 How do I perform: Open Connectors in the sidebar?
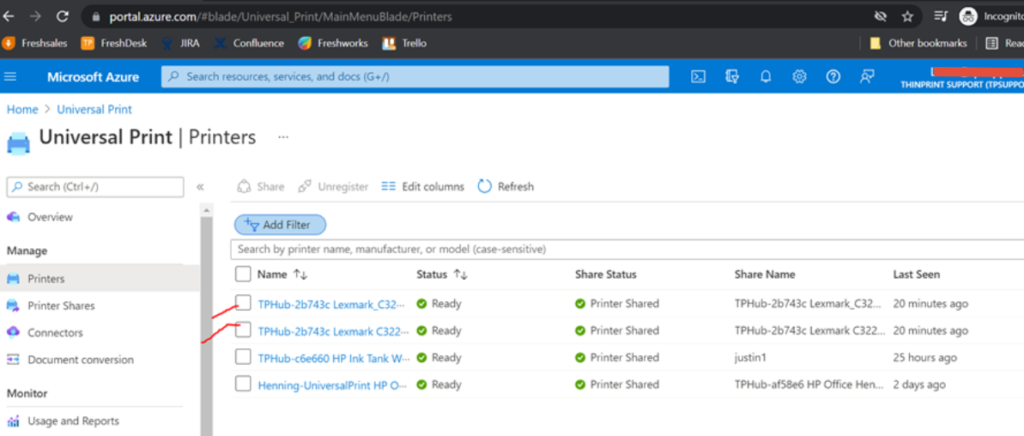55,332
